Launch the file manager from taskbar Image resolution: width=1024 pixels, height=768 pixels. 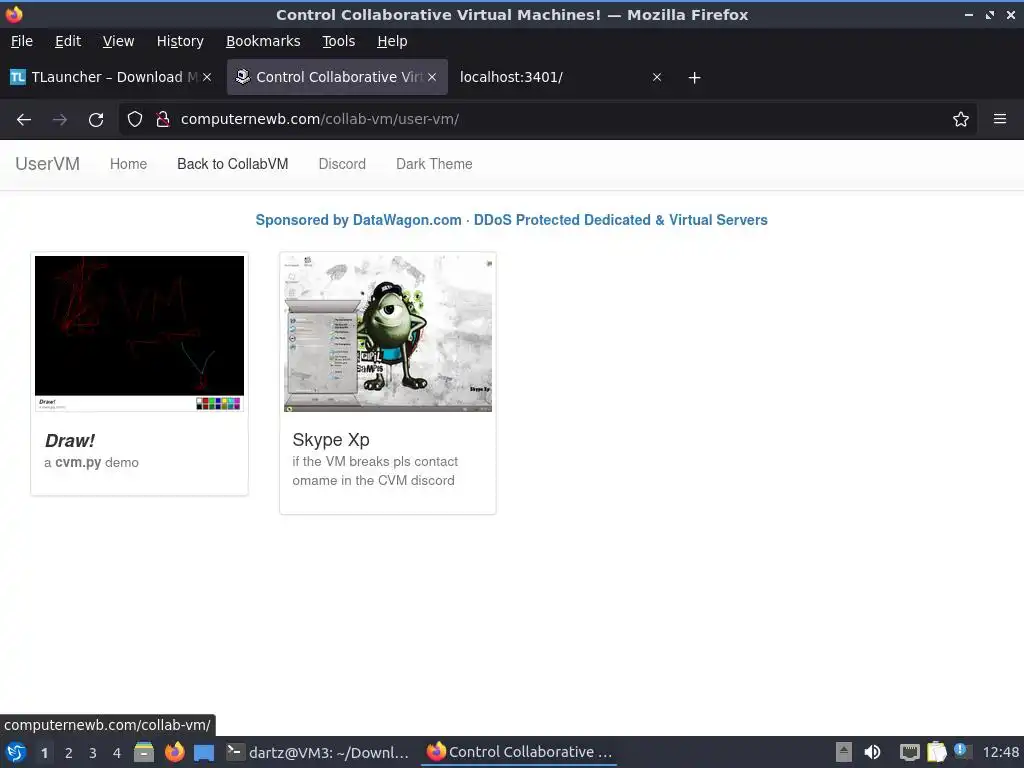click(x=144, y=752)
